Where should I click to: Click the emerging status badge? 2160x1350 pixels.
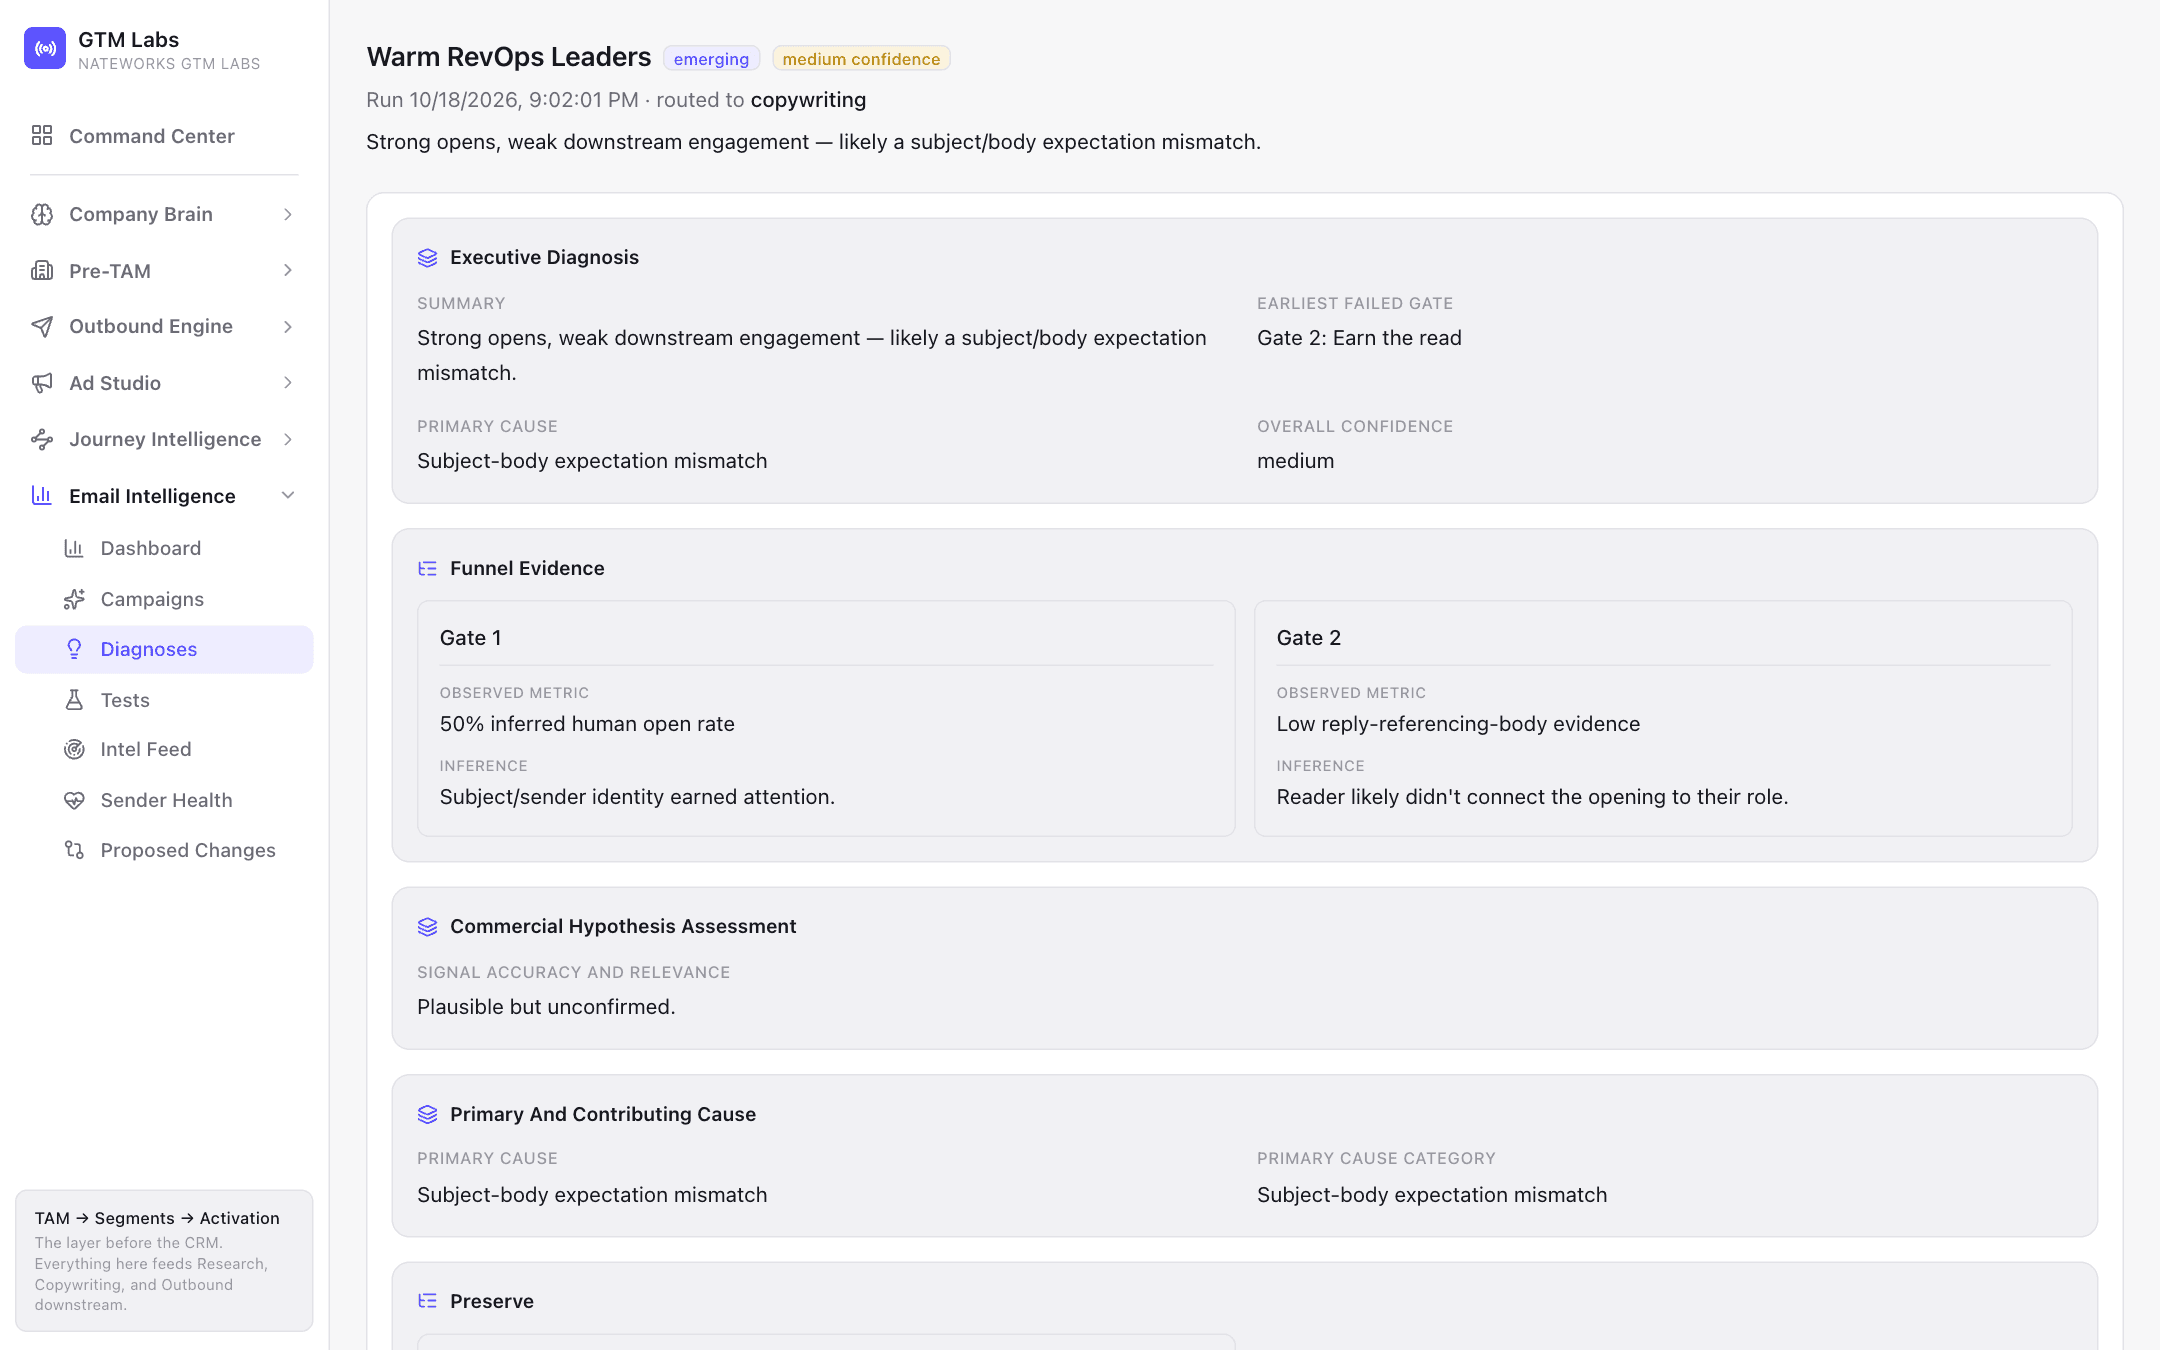coord(711,59)
